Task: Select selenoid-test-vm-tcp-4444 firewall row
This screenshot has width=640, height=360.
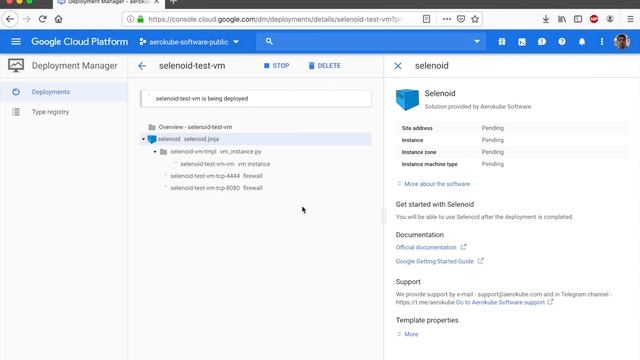Action: pos(216,176)
